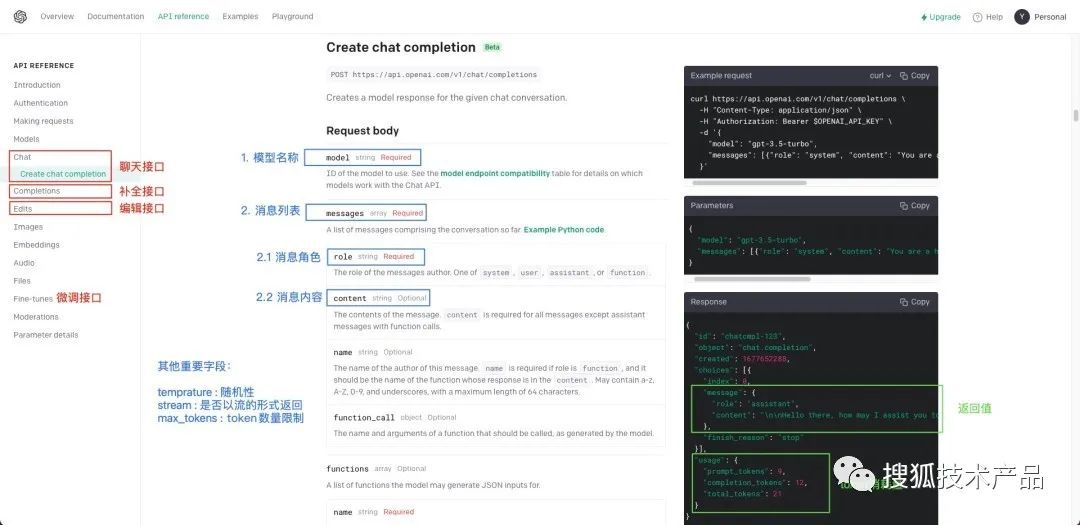Viewport: 1080px width, 525px height.
Task: Copy the Example request code
Action: (915, 76)
